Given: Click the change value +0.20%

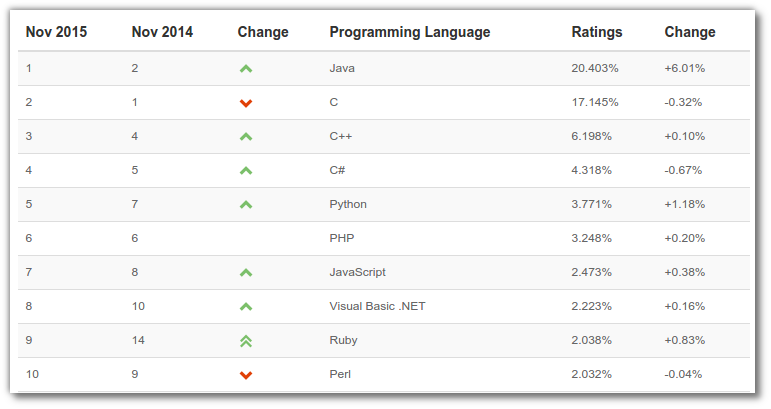Looking at the screenshot, I should point(684,238).
